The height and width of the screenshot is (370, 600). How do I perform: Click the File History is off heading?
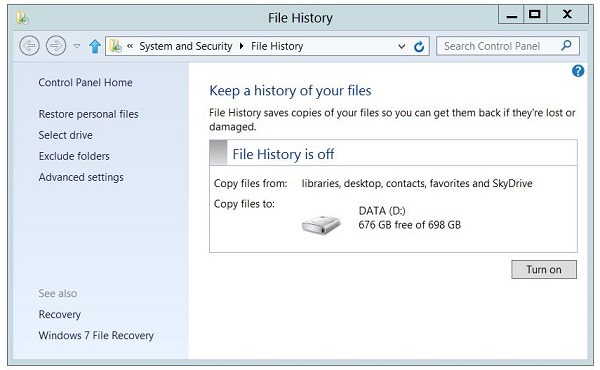[283, 154]
